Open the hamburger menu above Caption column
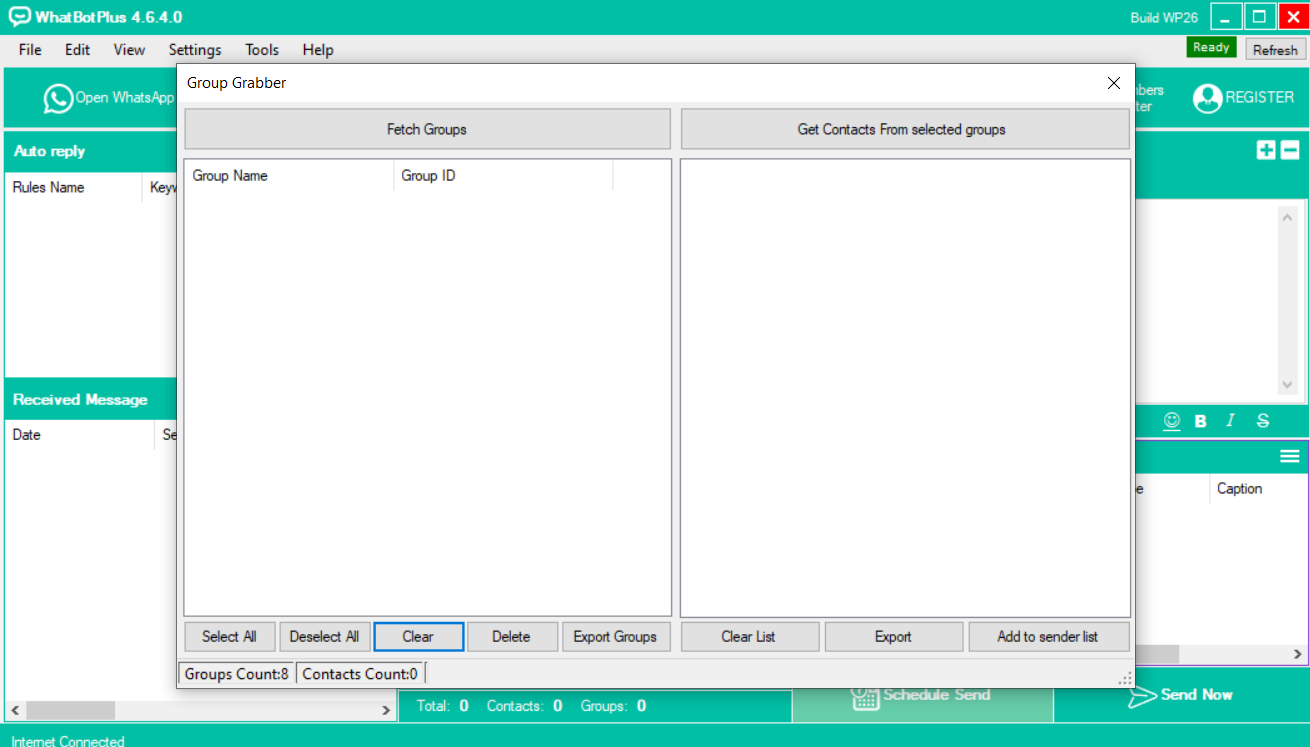The image size is (1310, 747). [x=1290, y=456]
